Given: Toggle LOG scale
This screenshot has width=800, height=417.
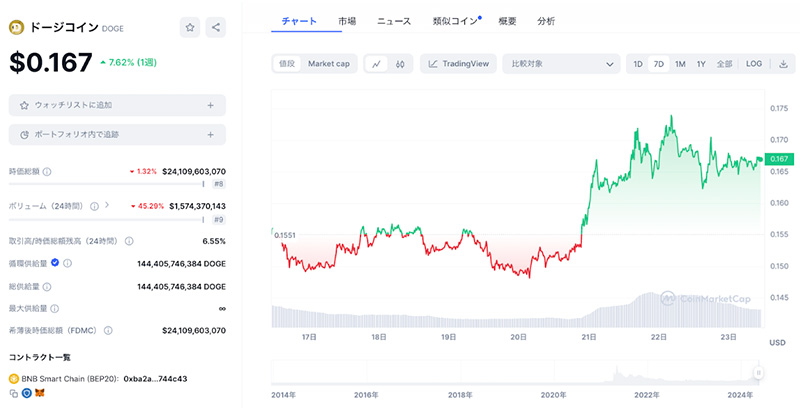Looking at the screenshot, I should tap(754, 64).
